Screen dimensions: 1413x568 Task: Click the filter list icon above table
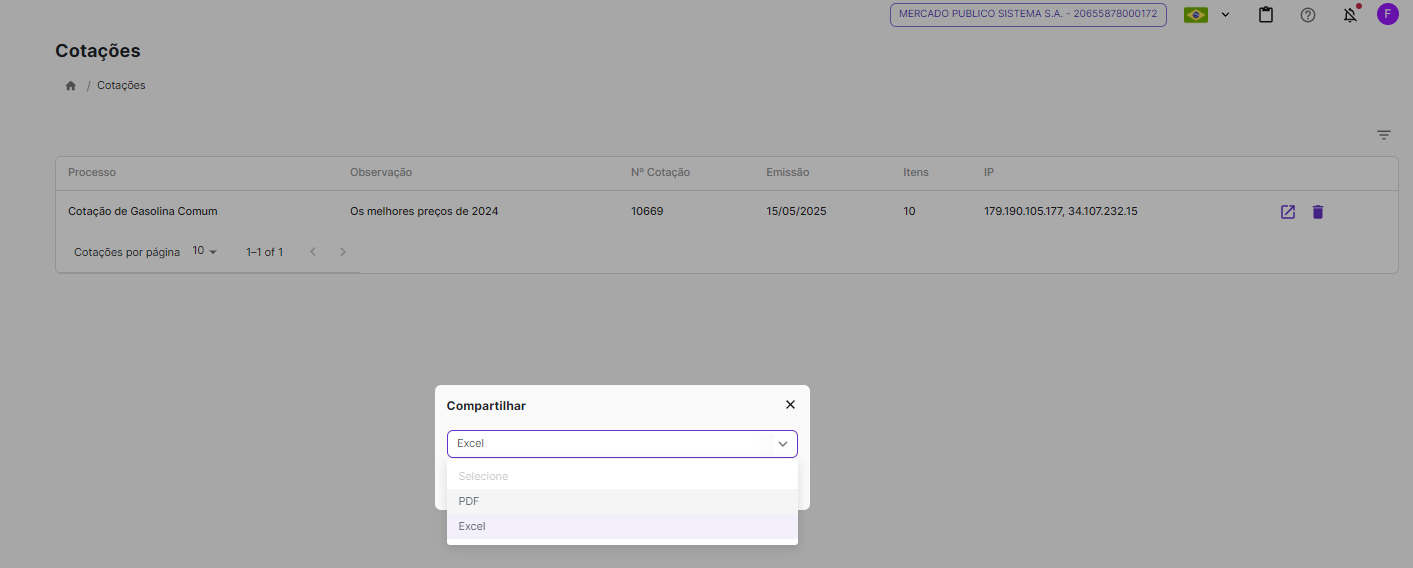1384,135
